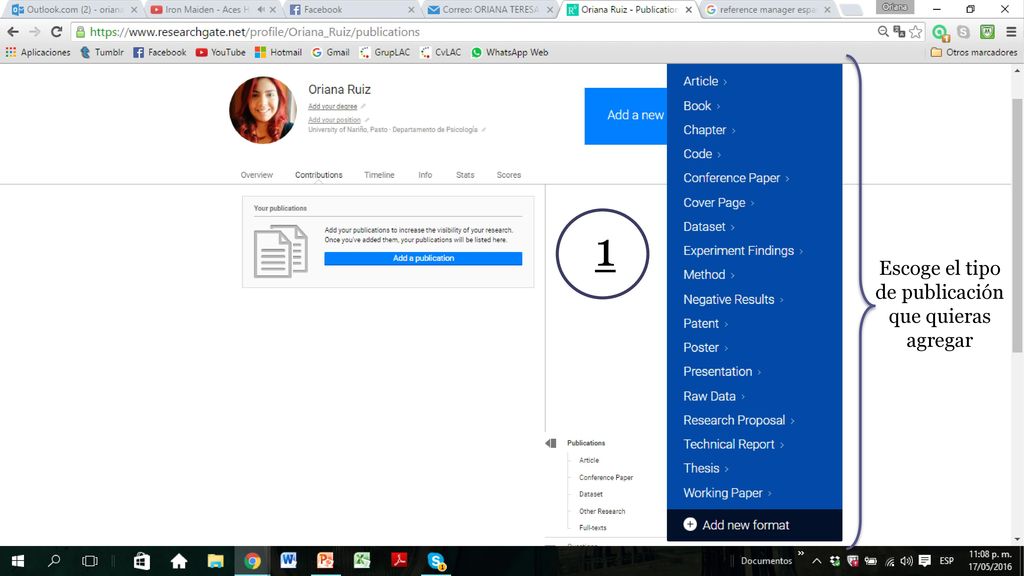Screen dimensions: 1024x576
Task: Open the volume control in system tray
Action: [x=906, y=561]
